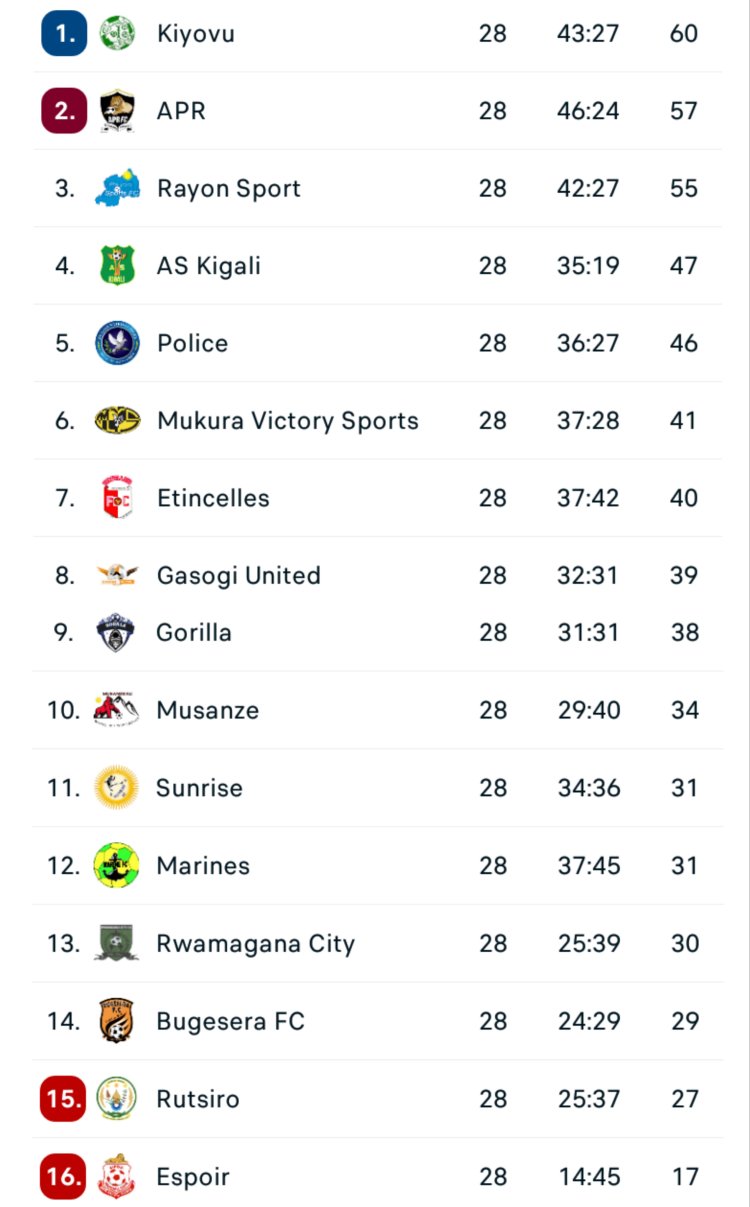Click the Kiyovu club crest icon
The image size is (750, 1207).
pos(118,33)
